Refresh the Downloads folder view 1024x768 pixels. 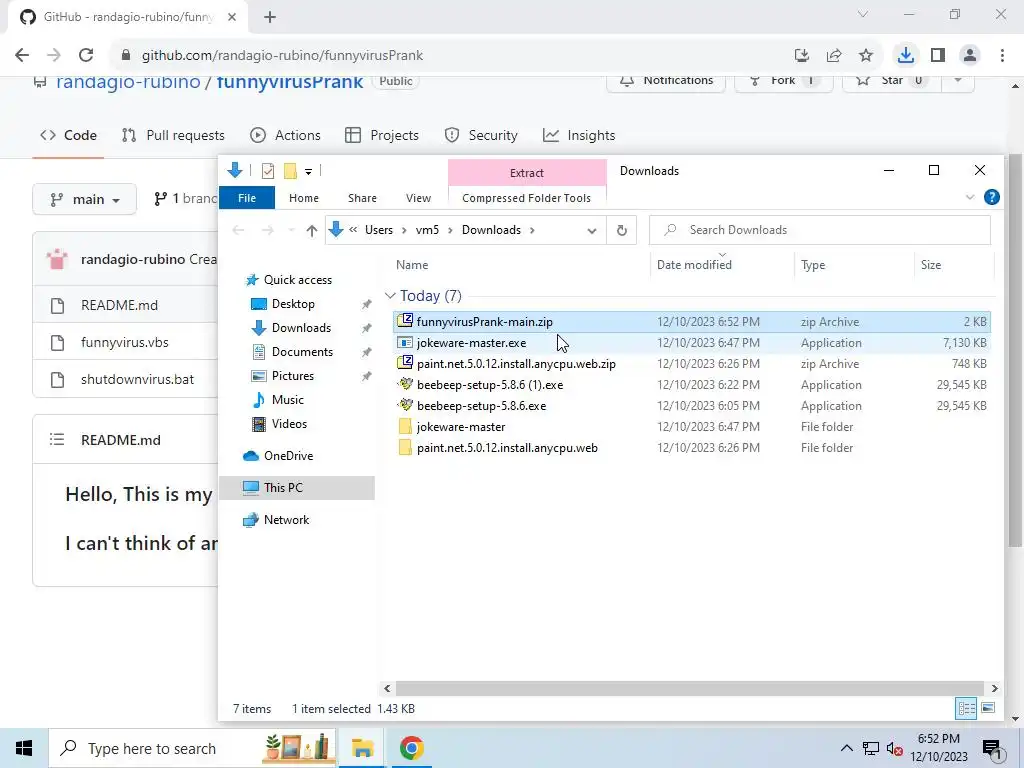point(622,230)
